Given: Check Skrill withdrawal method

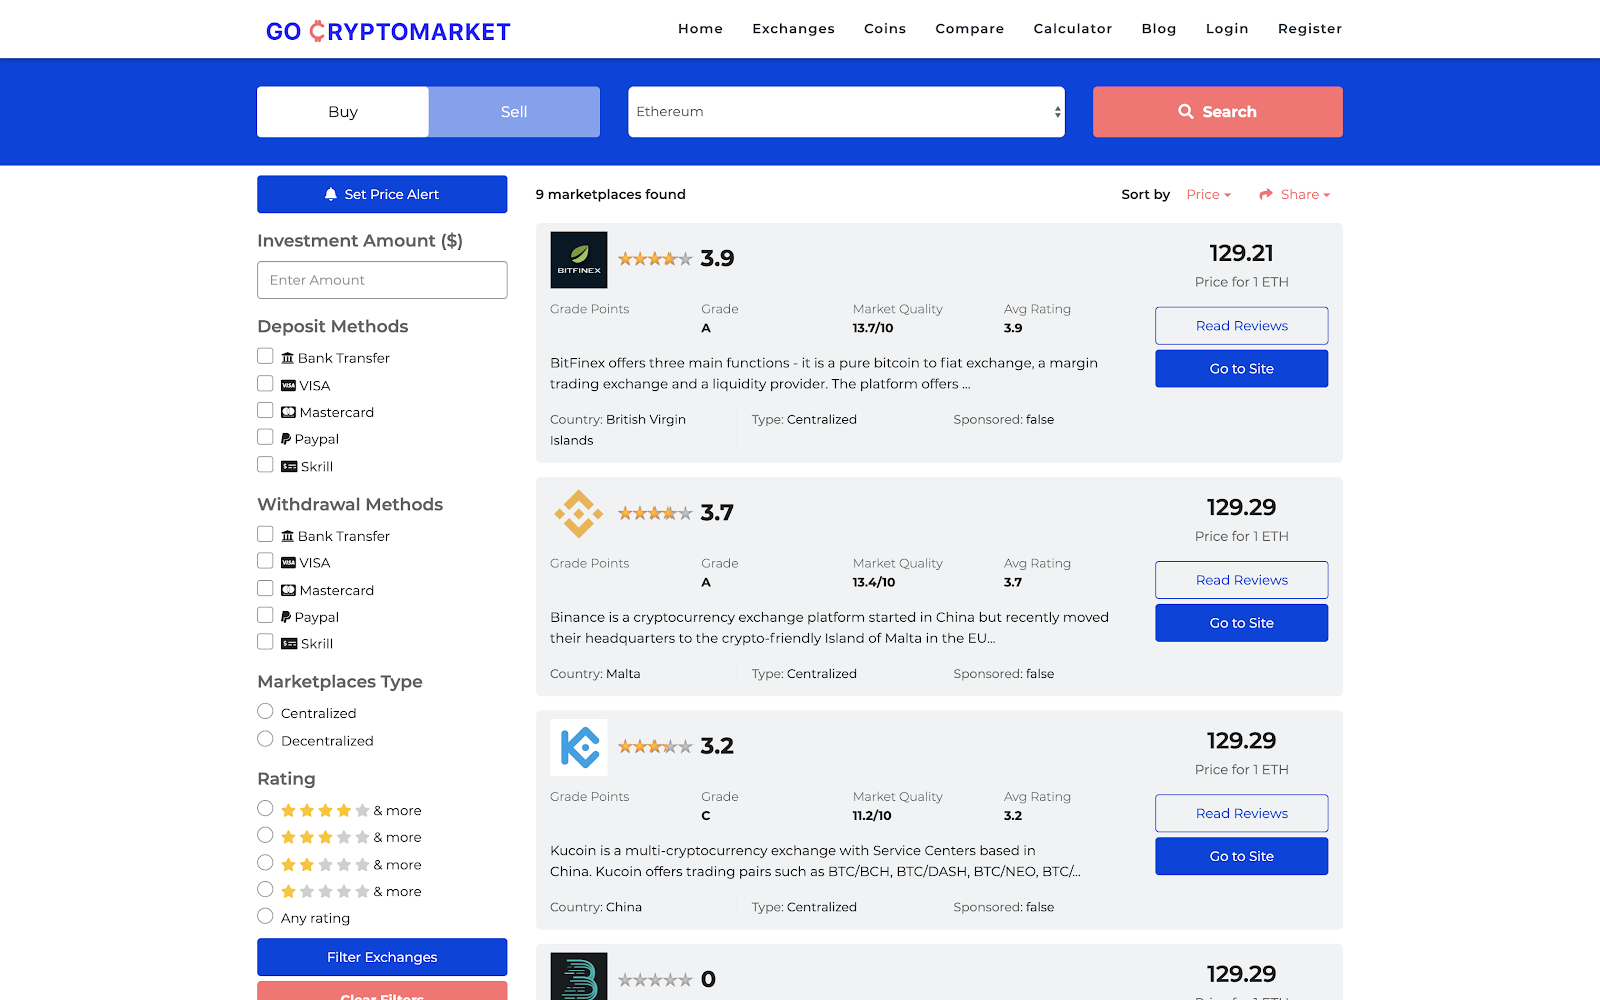Looking at the screenshot, I should [265, 642].
